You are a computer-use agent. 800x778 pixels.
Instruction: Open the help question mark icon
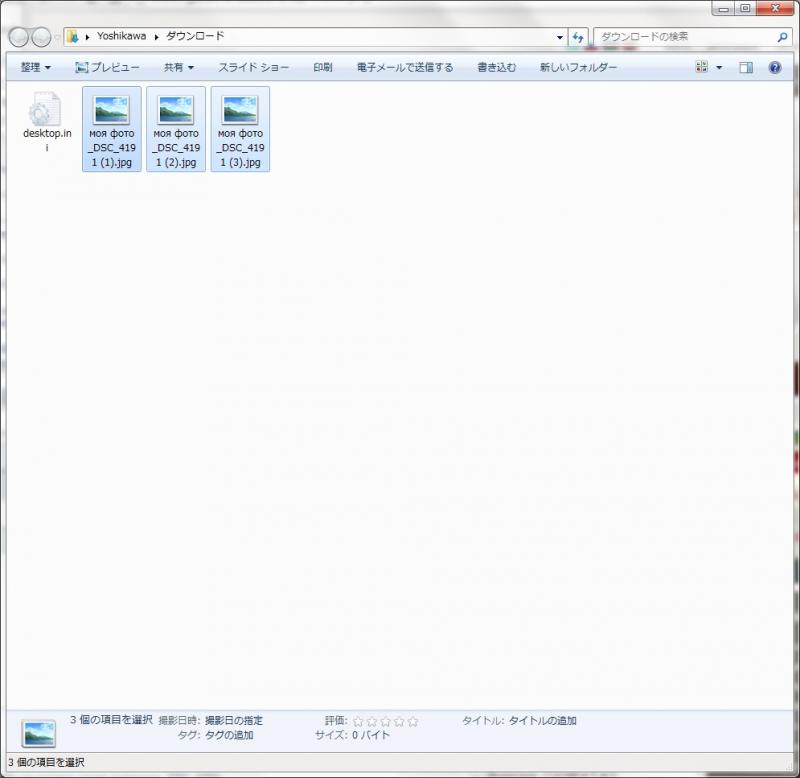tap(774, 67)
